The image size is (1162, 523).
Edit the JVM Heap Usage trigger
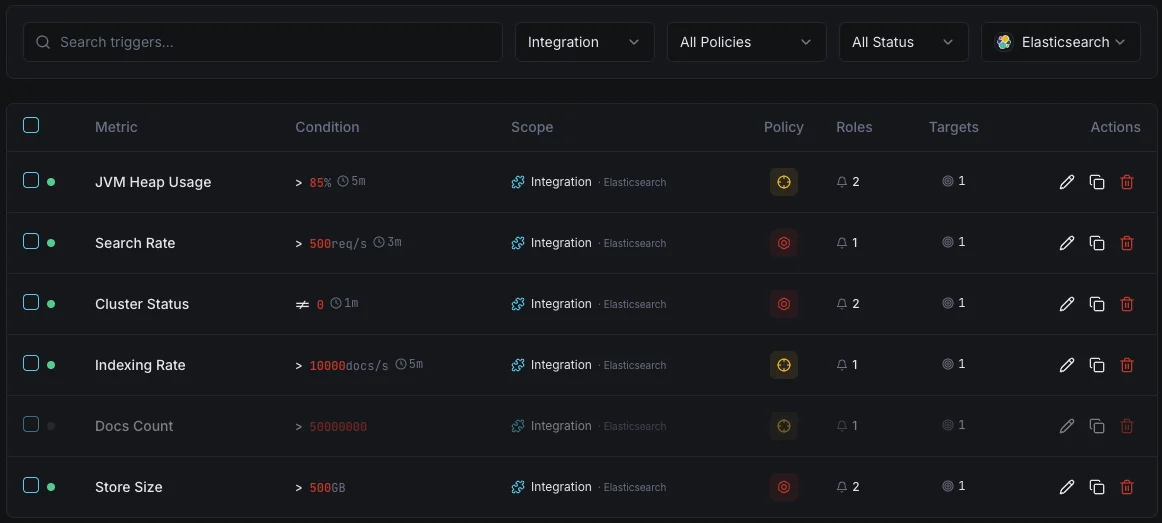tap(1066, 182)
